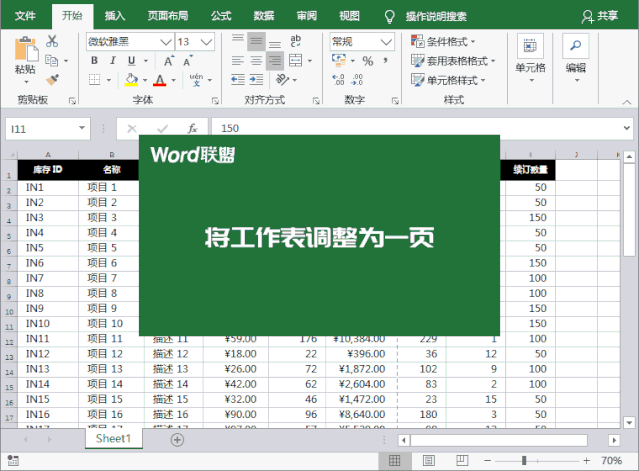Open the Page Layout (页面布局) tab

coord(168,16)
